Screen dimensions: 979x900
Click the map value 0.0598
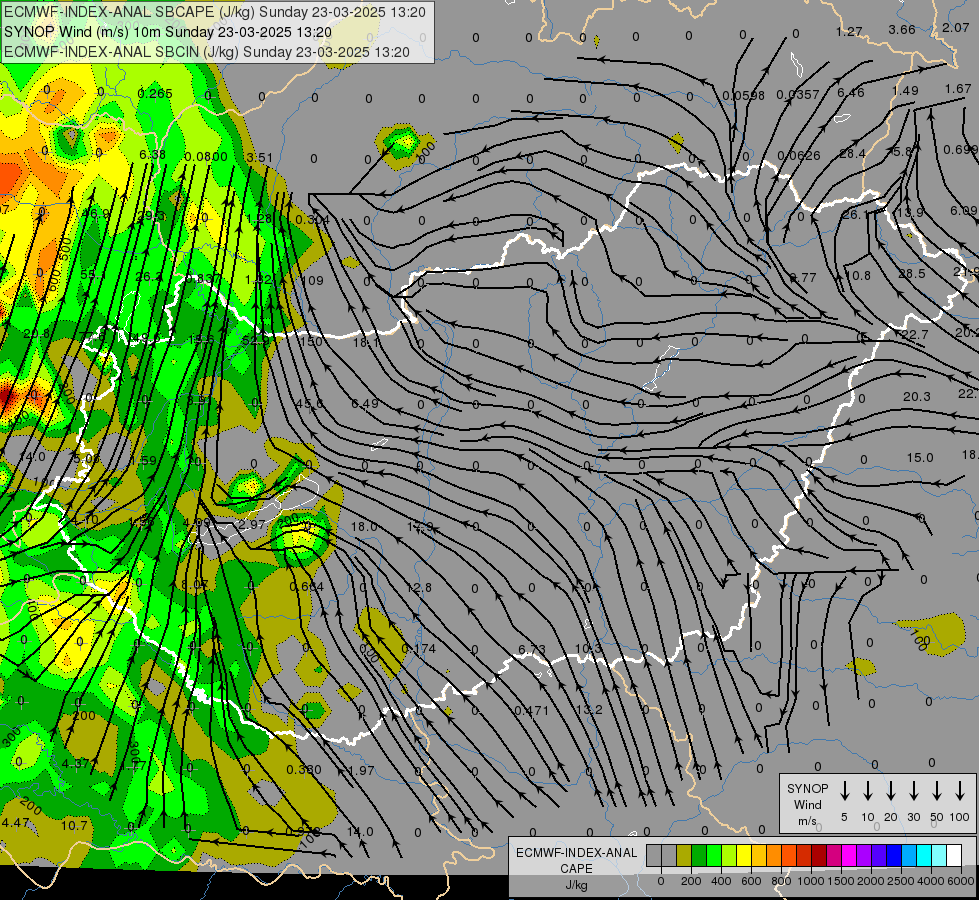(x=743, y=96)
